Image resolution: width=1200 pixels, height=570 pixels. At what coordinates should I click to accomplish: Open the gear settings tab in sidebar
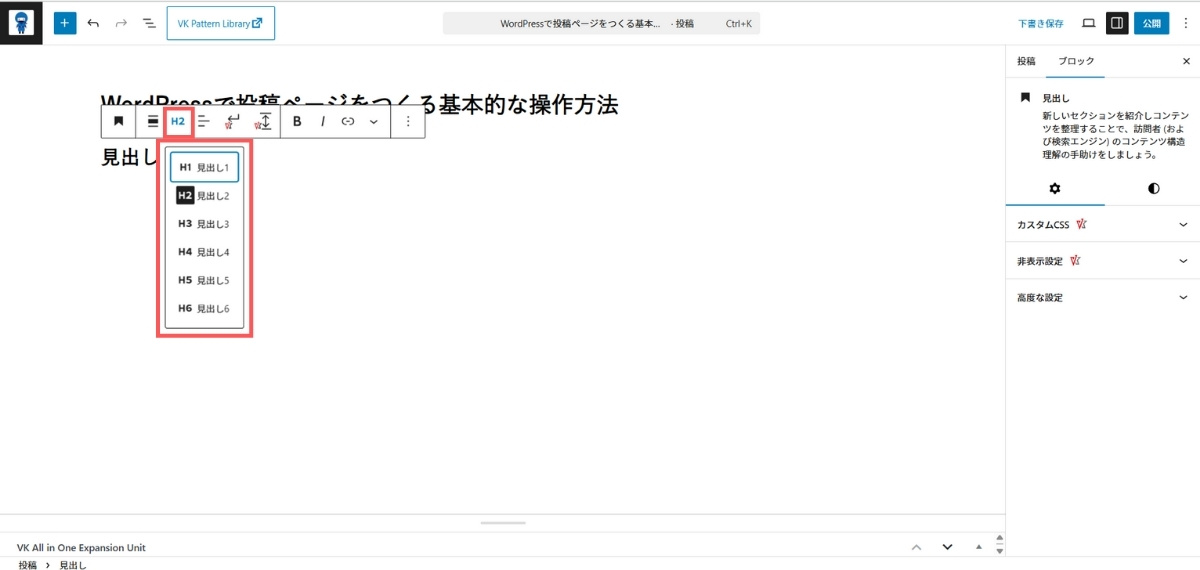tap(1054, 188)
